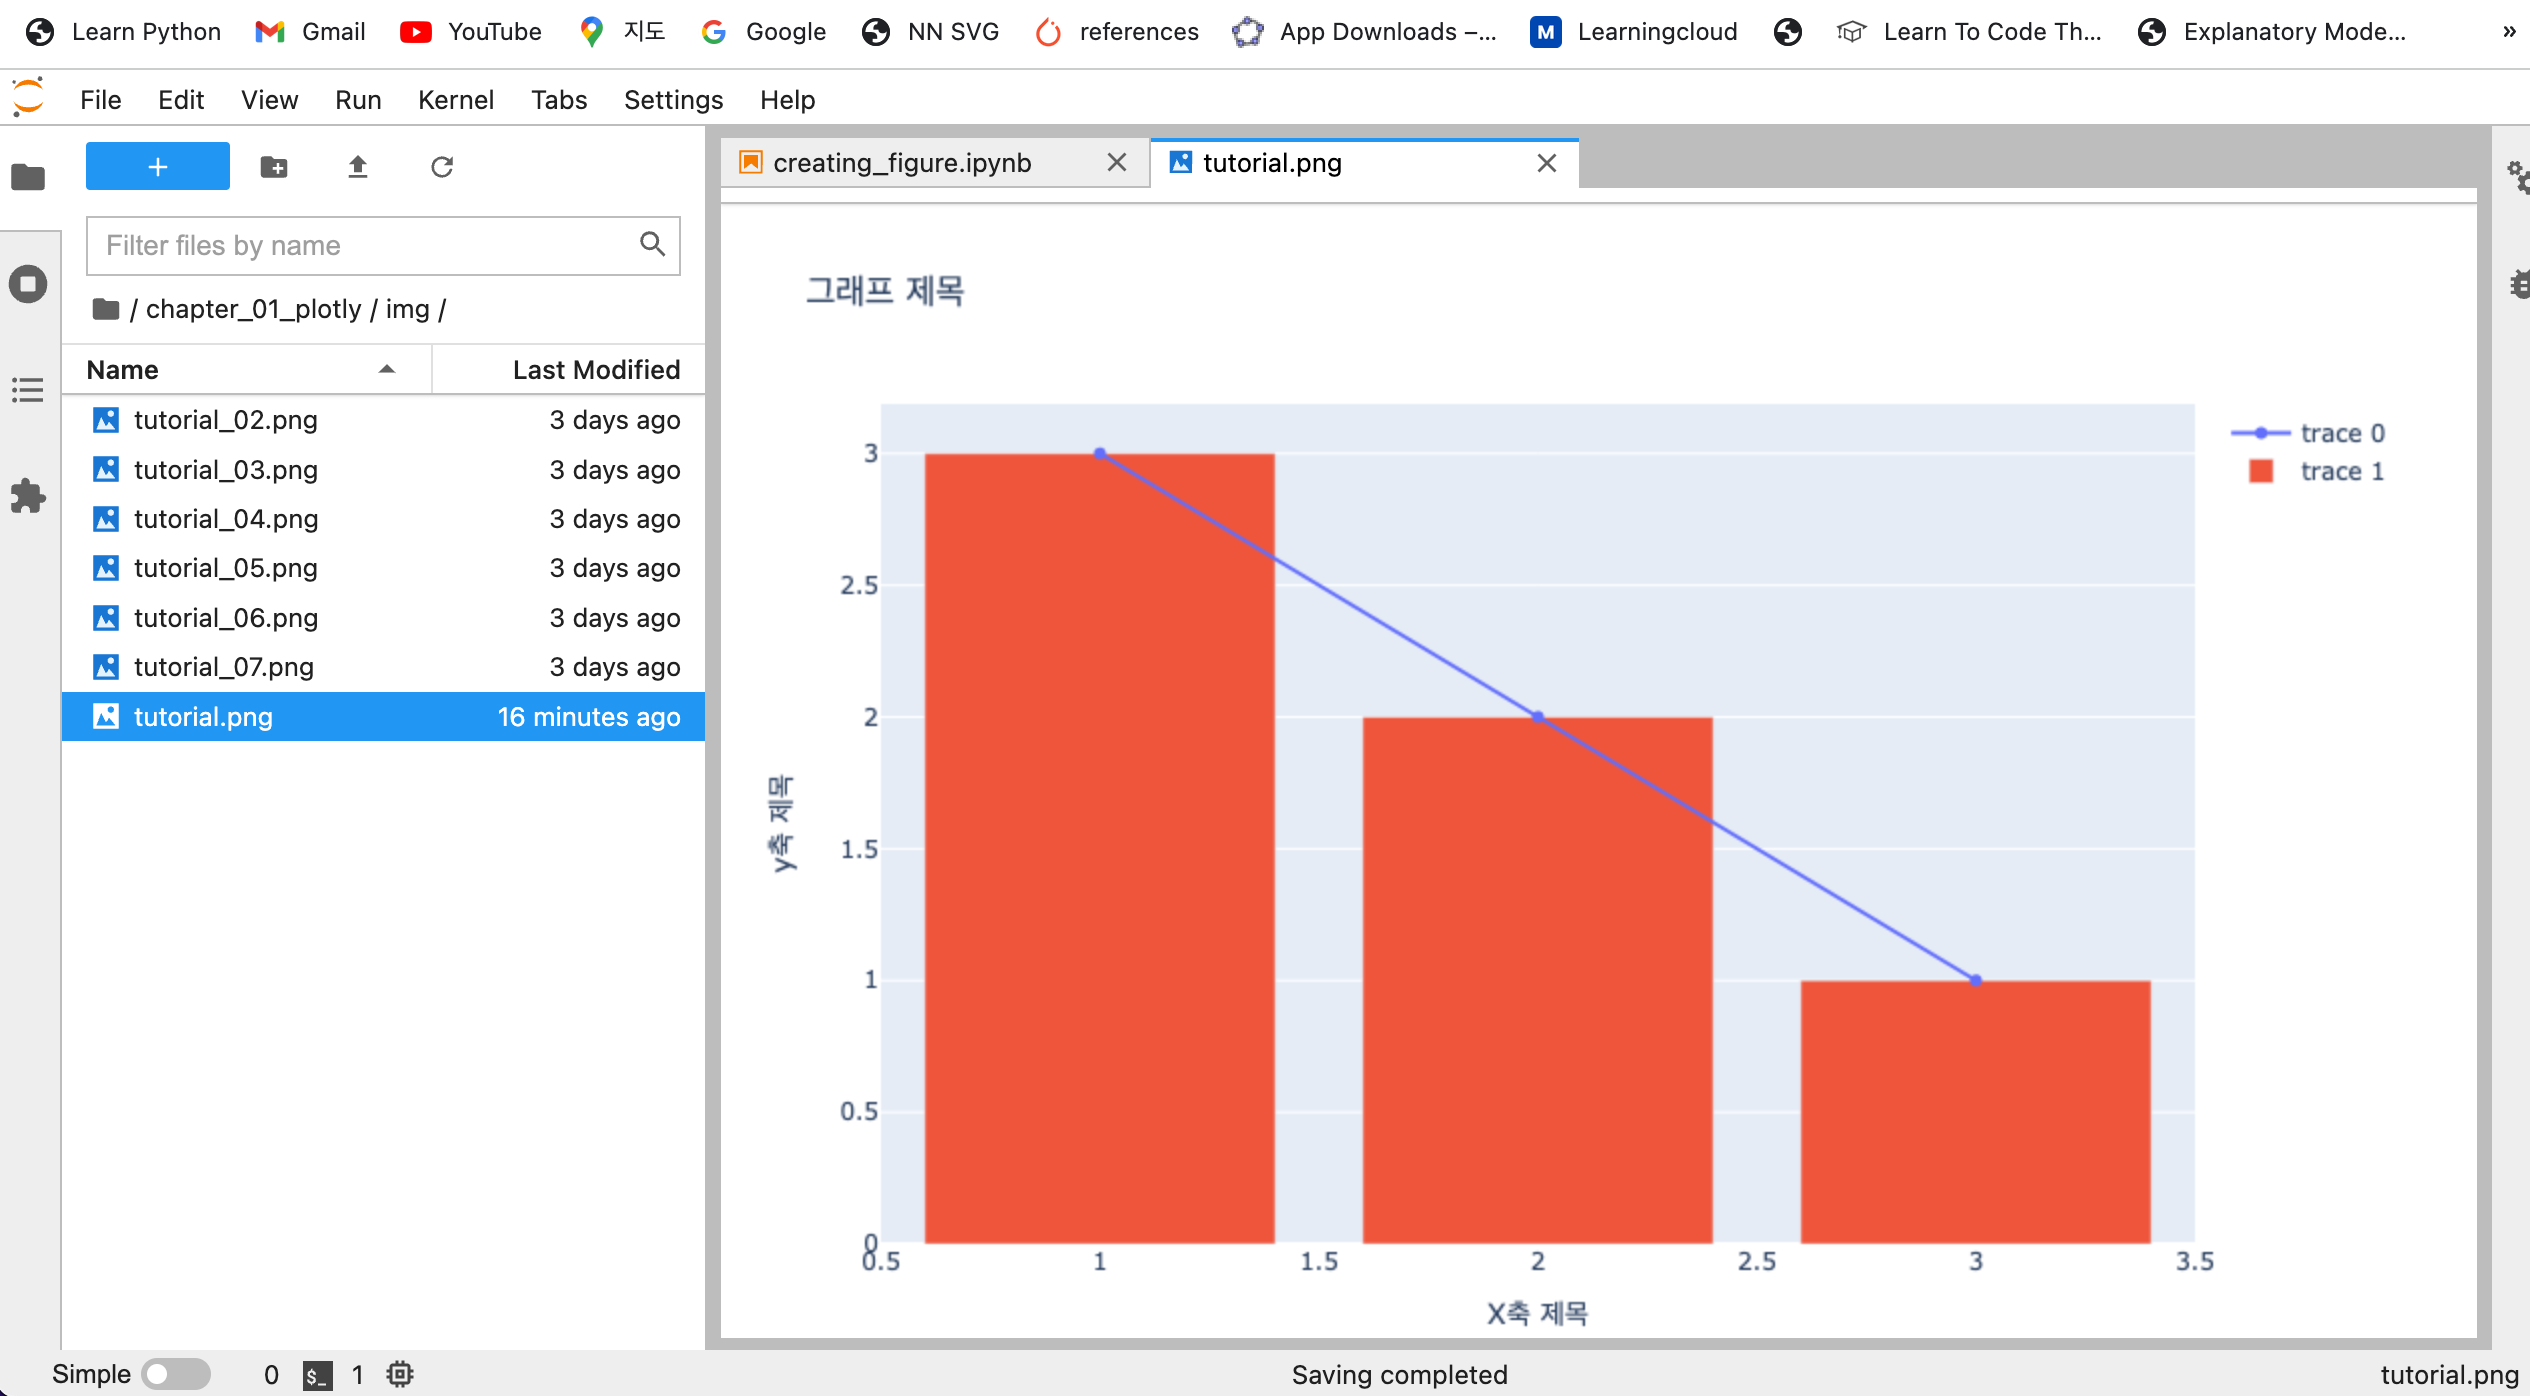2530x1396 pixels.
Task: Sort files by Last Modified header
Action: coord(596,369)
